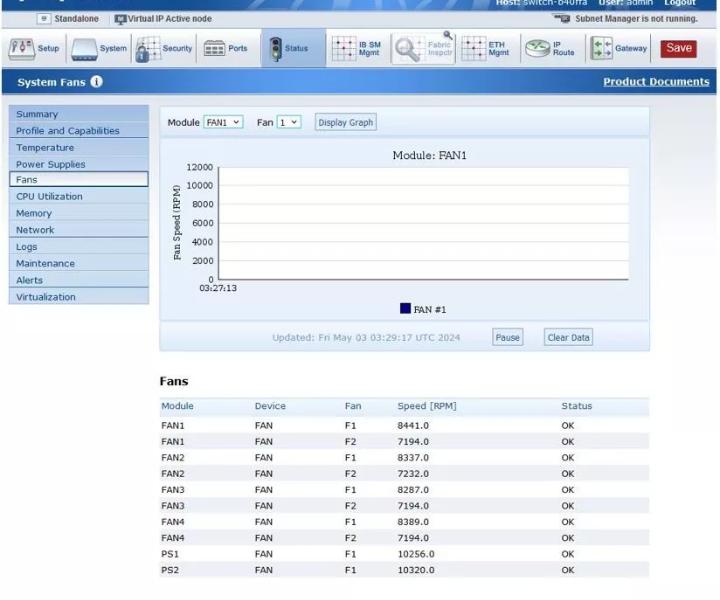This screenshot has width=720, height=600.
Task: Open the ETH Mgmt icon
Action: (x=473, y=49)
